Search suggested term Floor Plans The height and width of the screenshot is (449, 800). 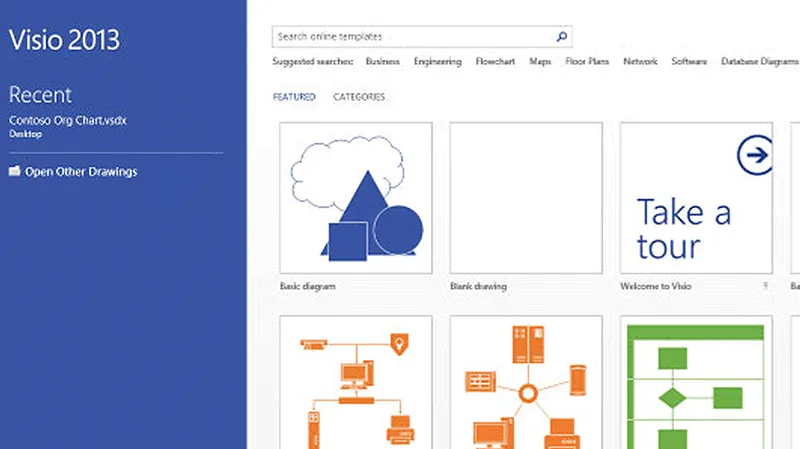587,61
